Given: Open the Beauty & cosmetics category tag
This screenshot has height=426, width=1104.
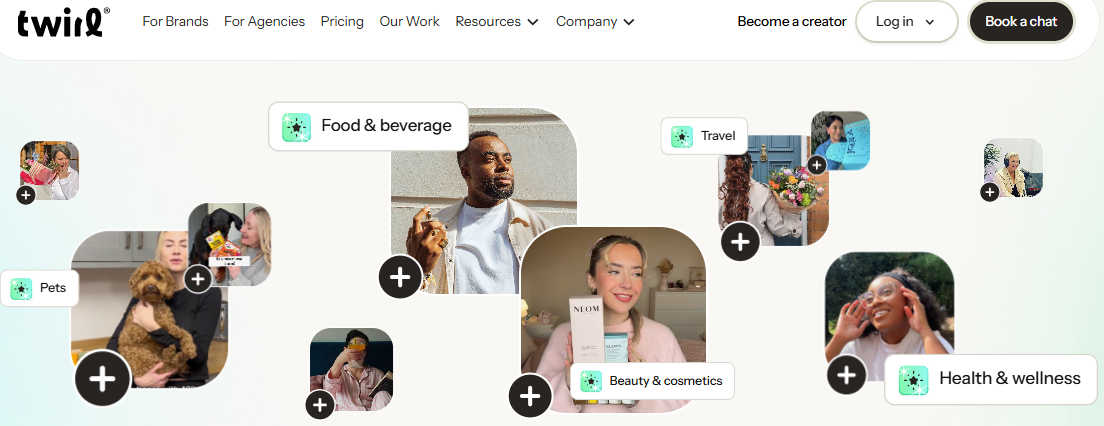Looking at the screenshot, I should click(652, 381).
